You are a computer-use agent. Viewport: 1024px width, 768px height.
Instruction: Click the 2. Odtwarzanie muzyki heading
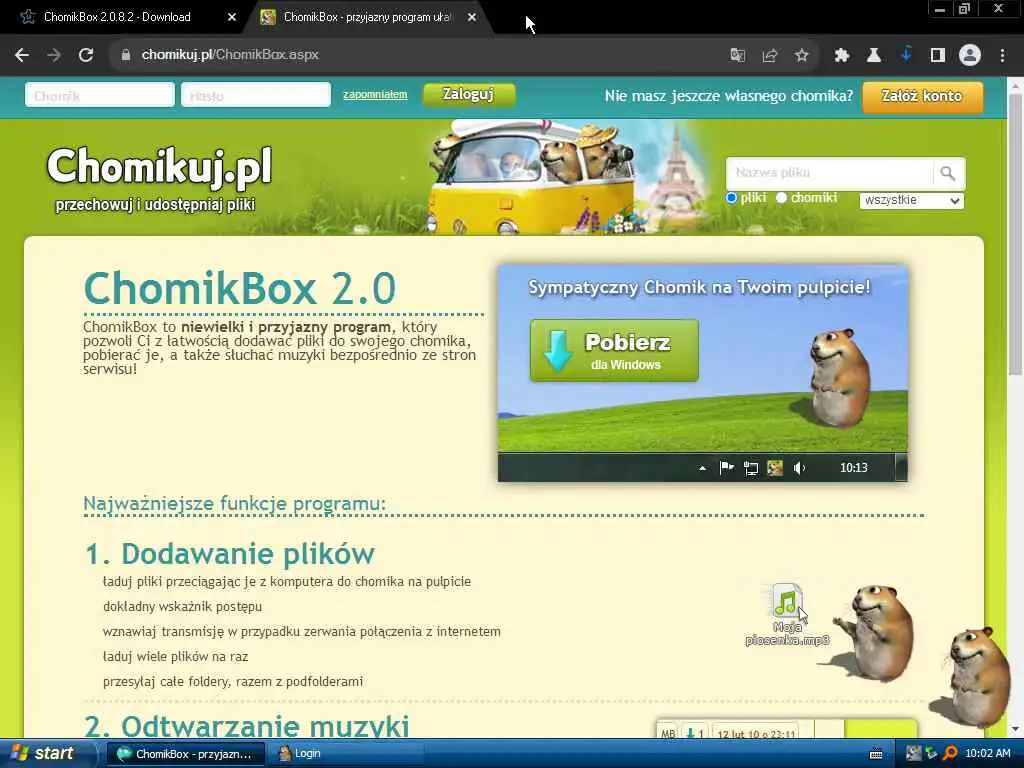(x=247, y=726)
